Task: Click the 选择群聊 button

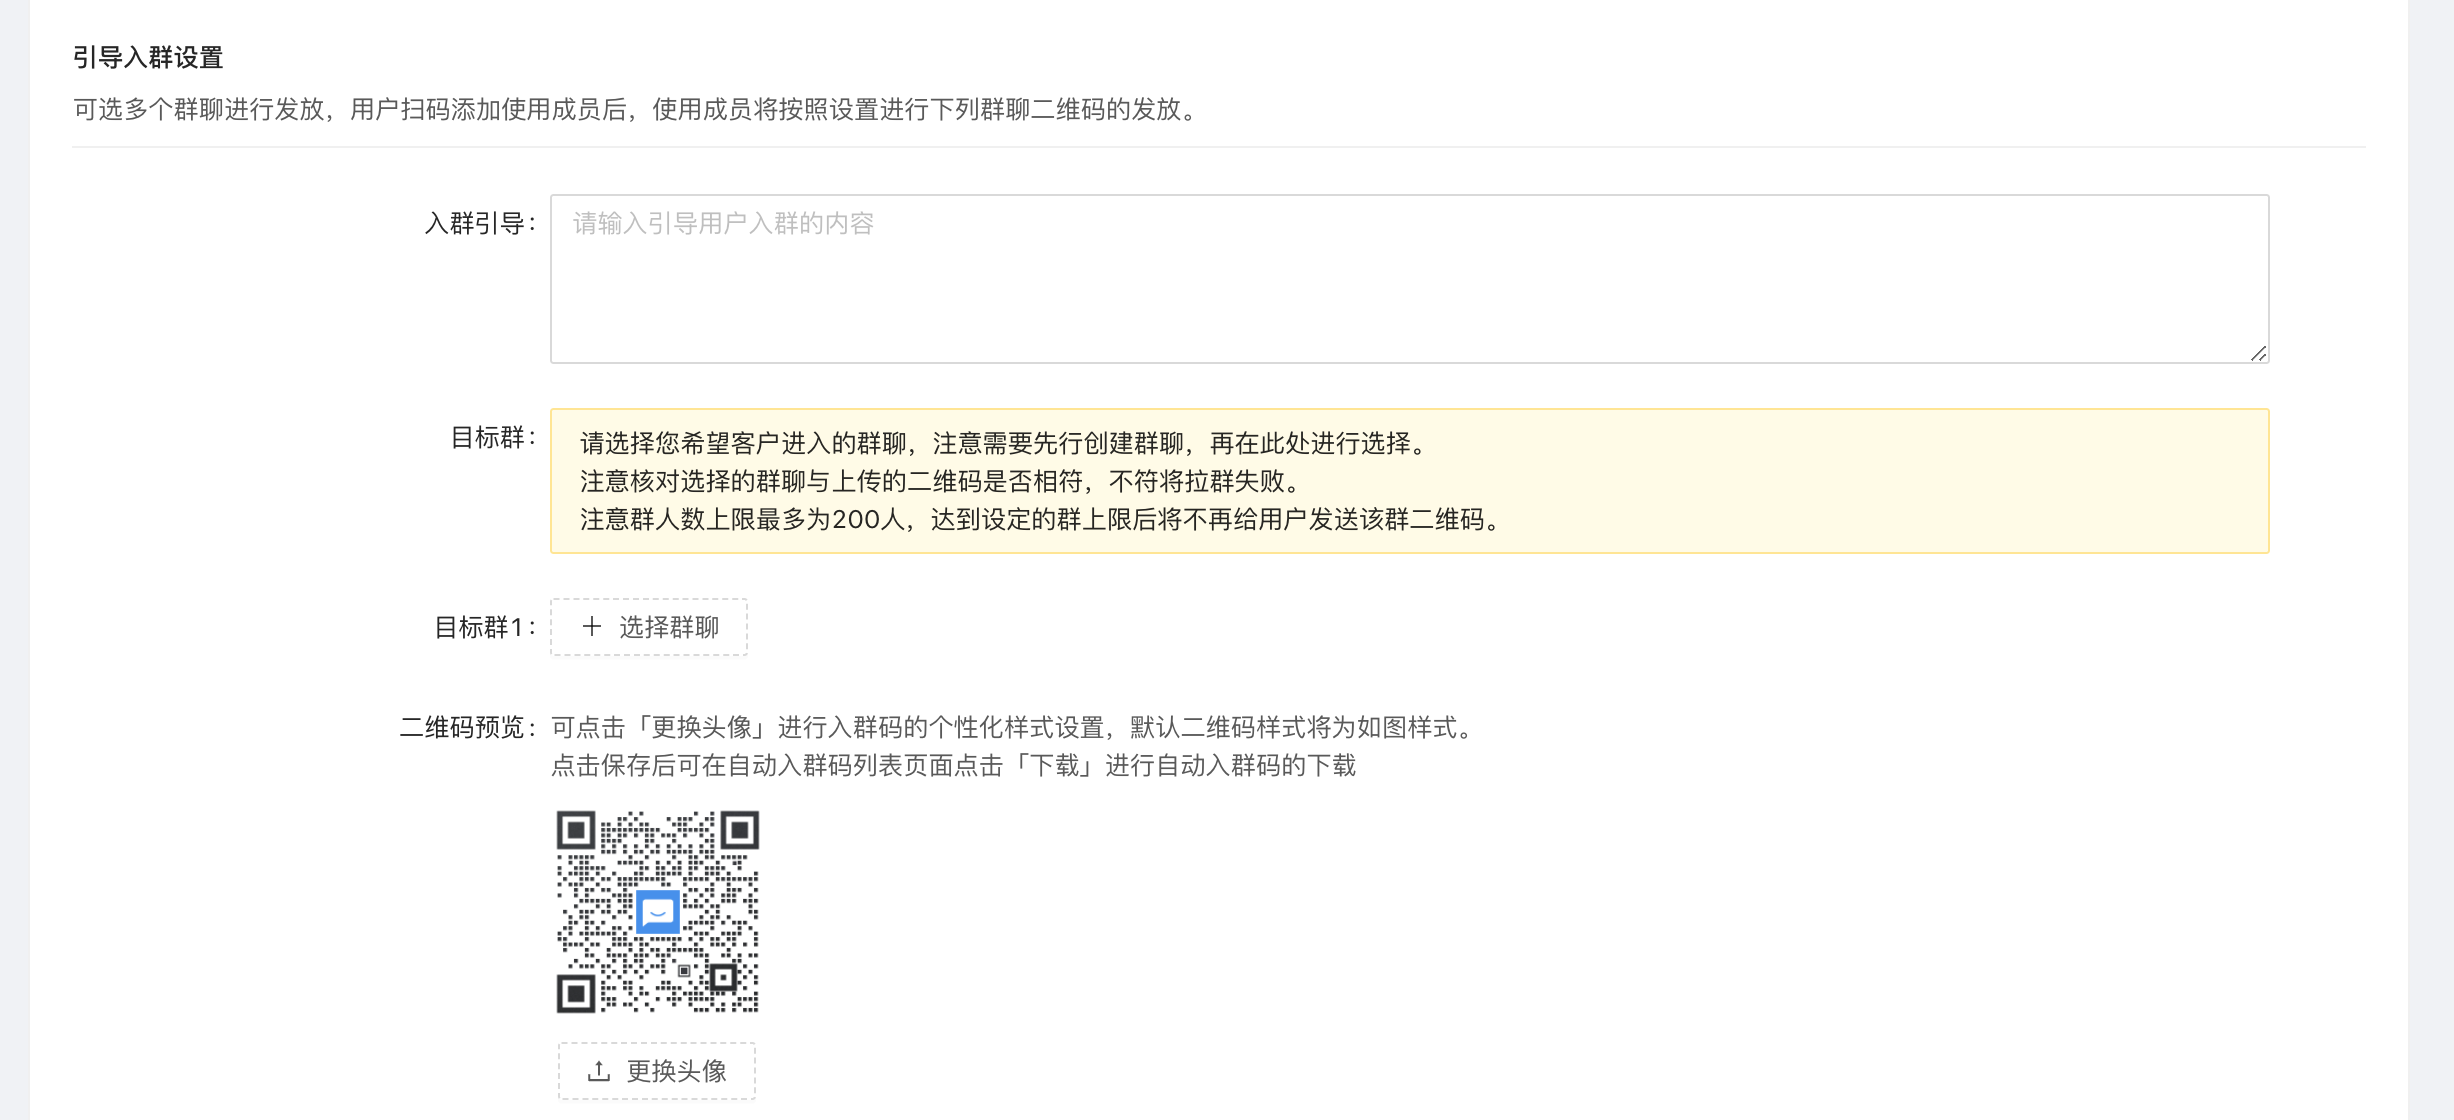Action: point(649,627)
